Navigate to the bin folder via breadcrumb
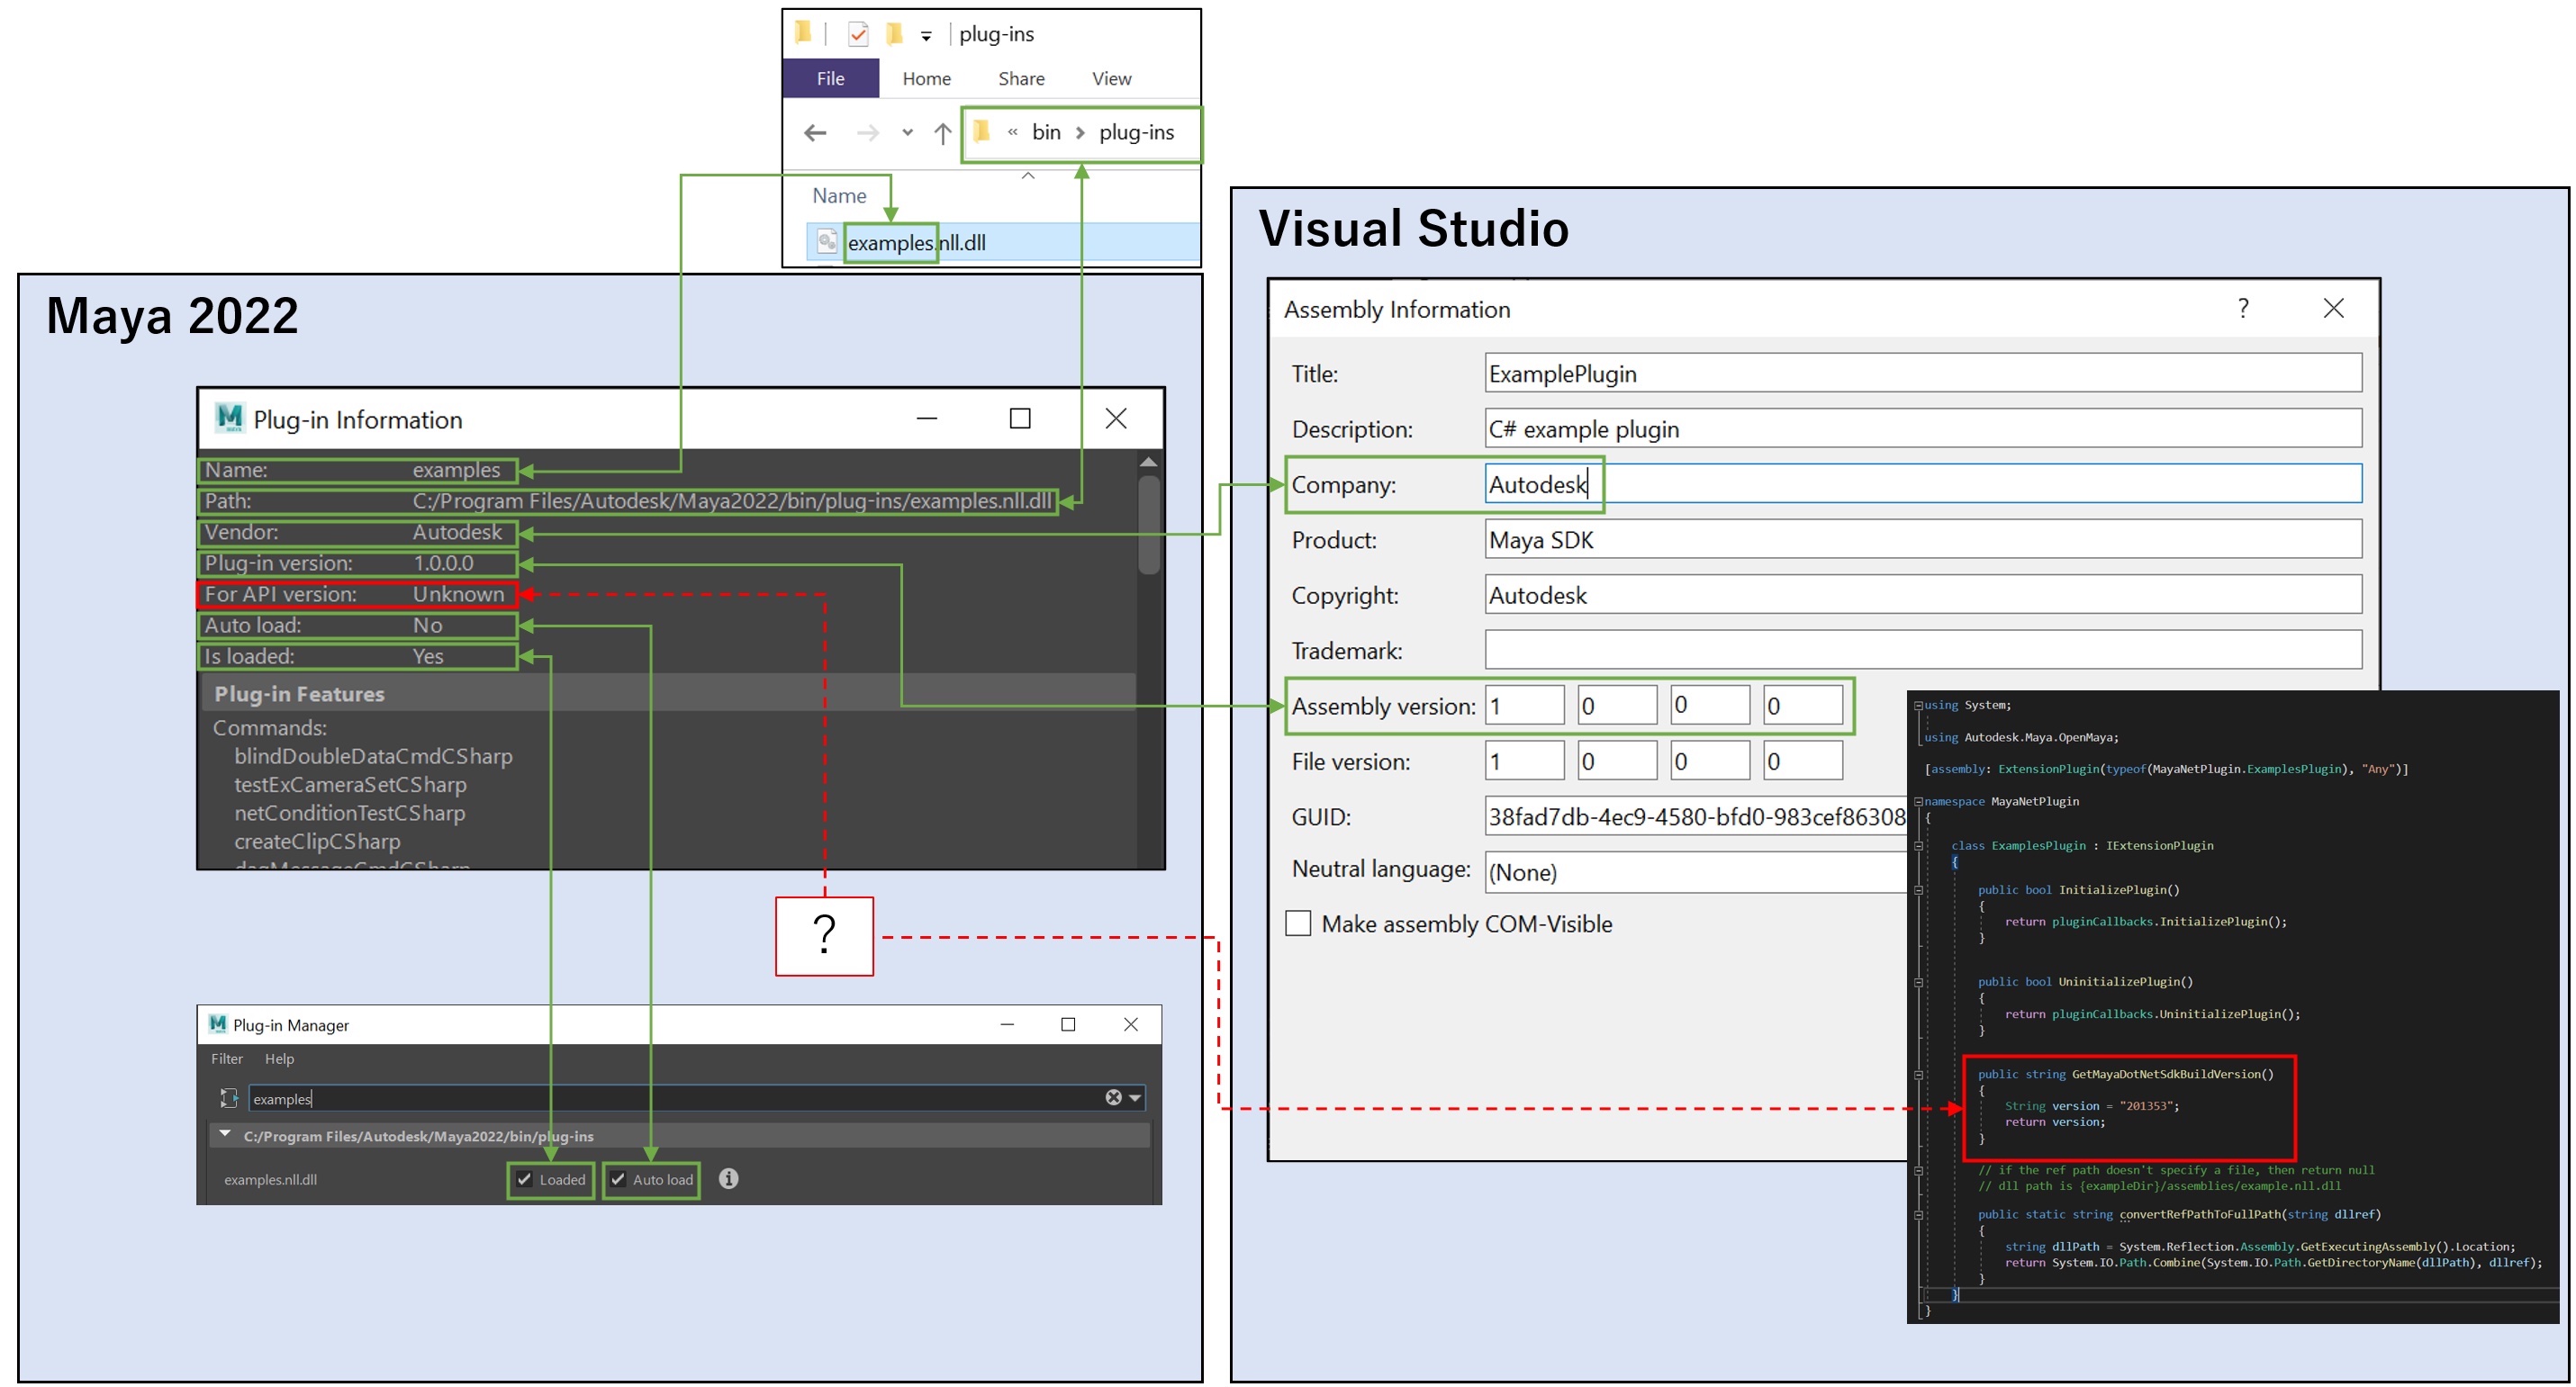This screenshot has height=1387, width=2576. [1045, 132]
